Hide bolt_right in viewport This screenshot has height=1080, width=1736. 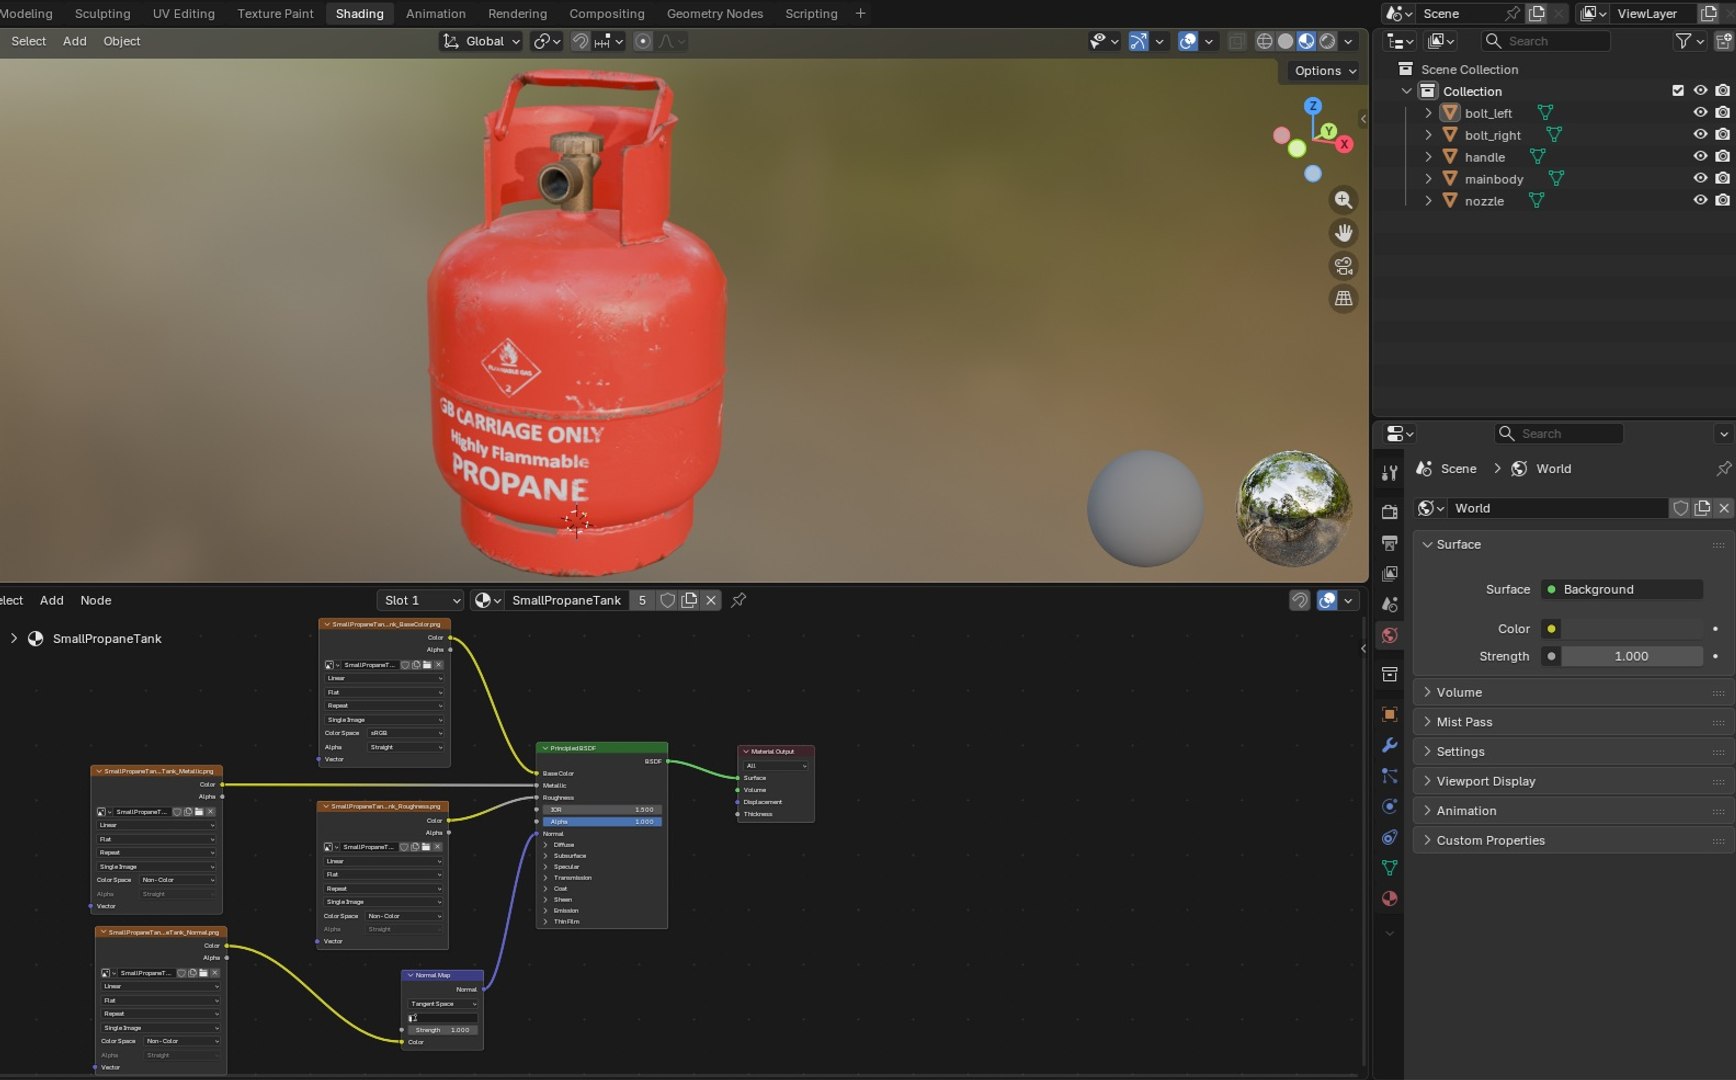(x=1700, y=135)
